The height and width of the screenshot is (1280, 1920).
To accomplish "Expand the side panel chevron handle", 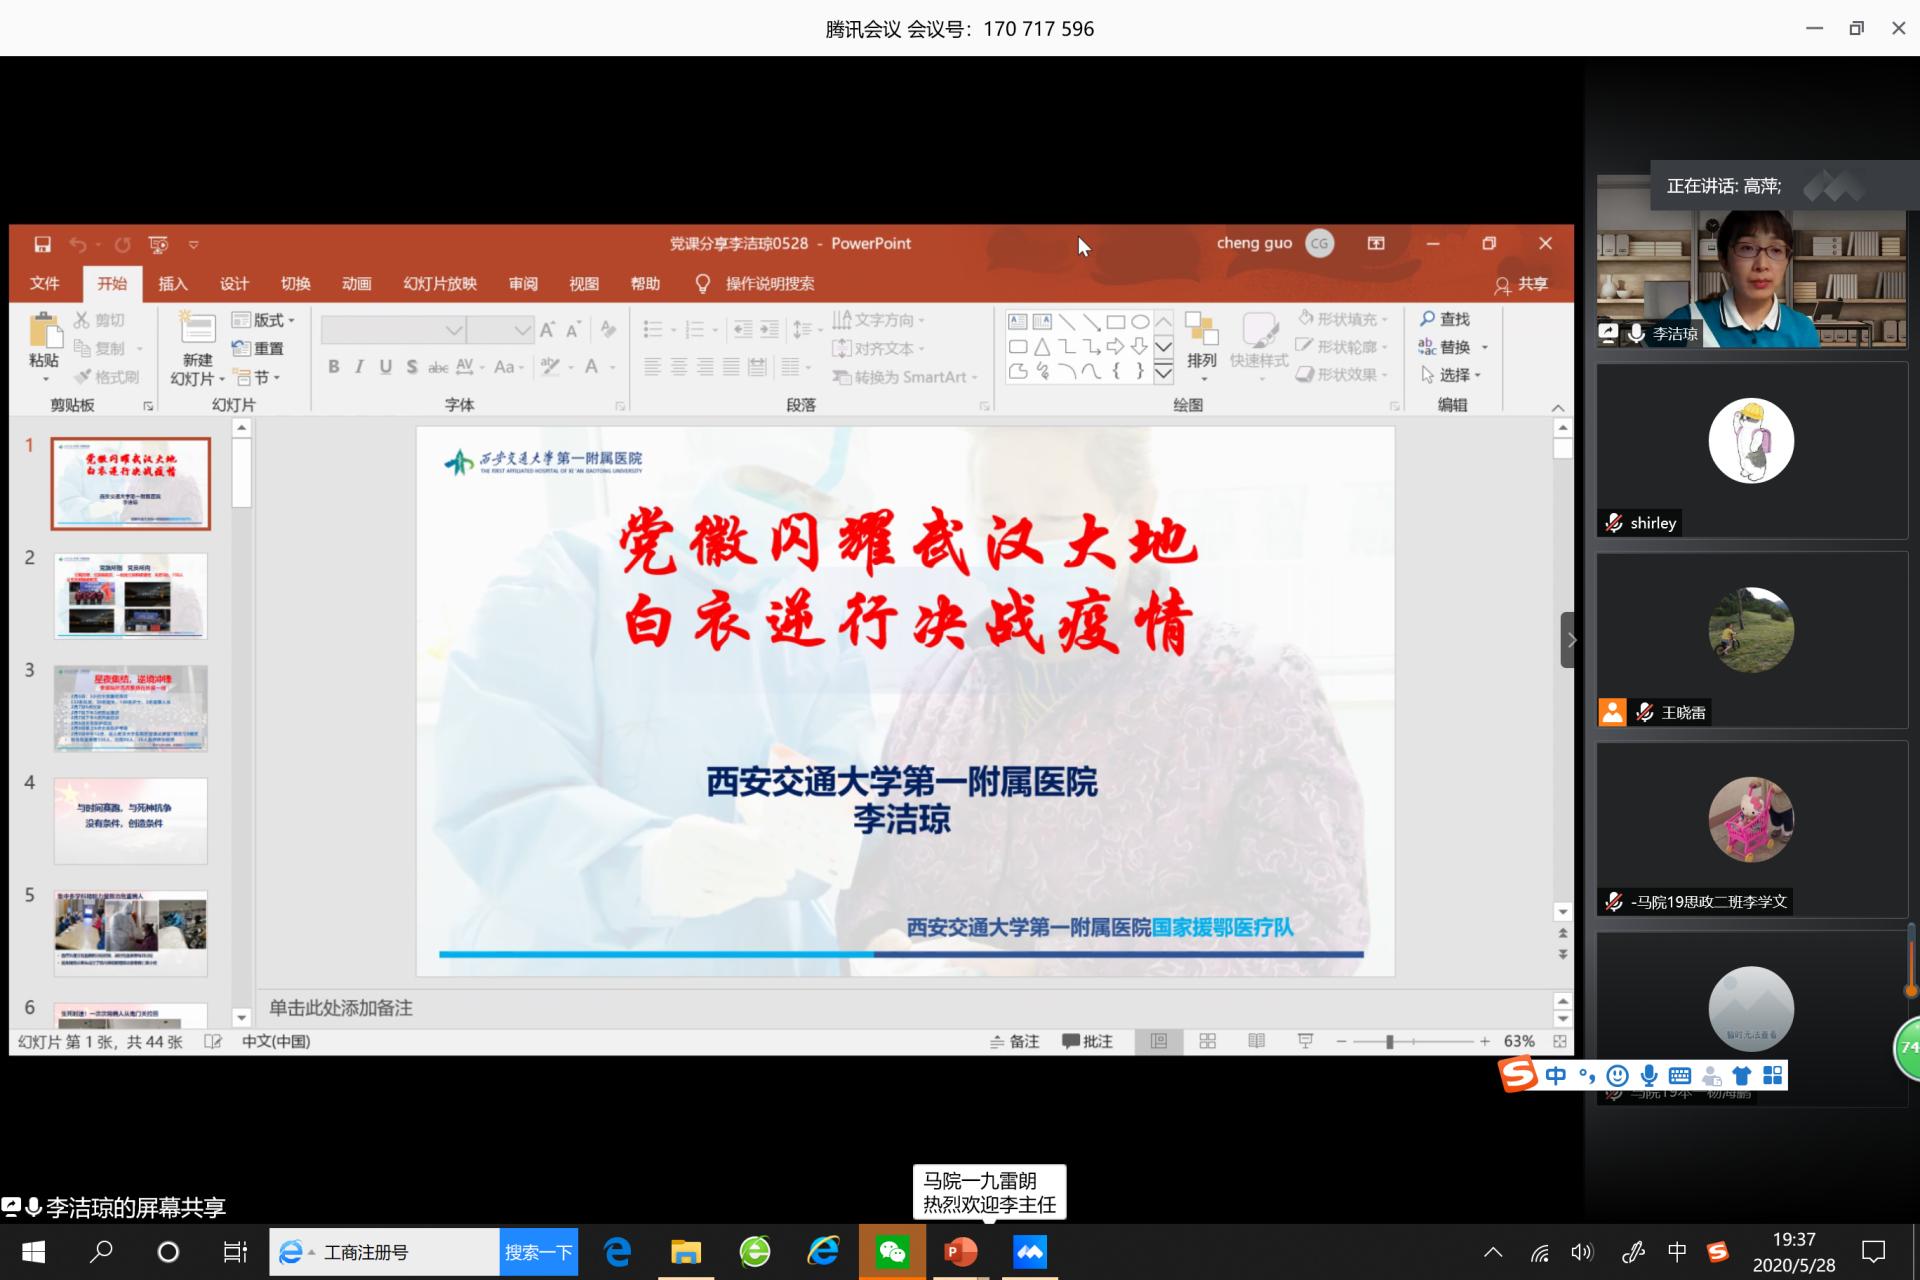I will coord(1570,640).
